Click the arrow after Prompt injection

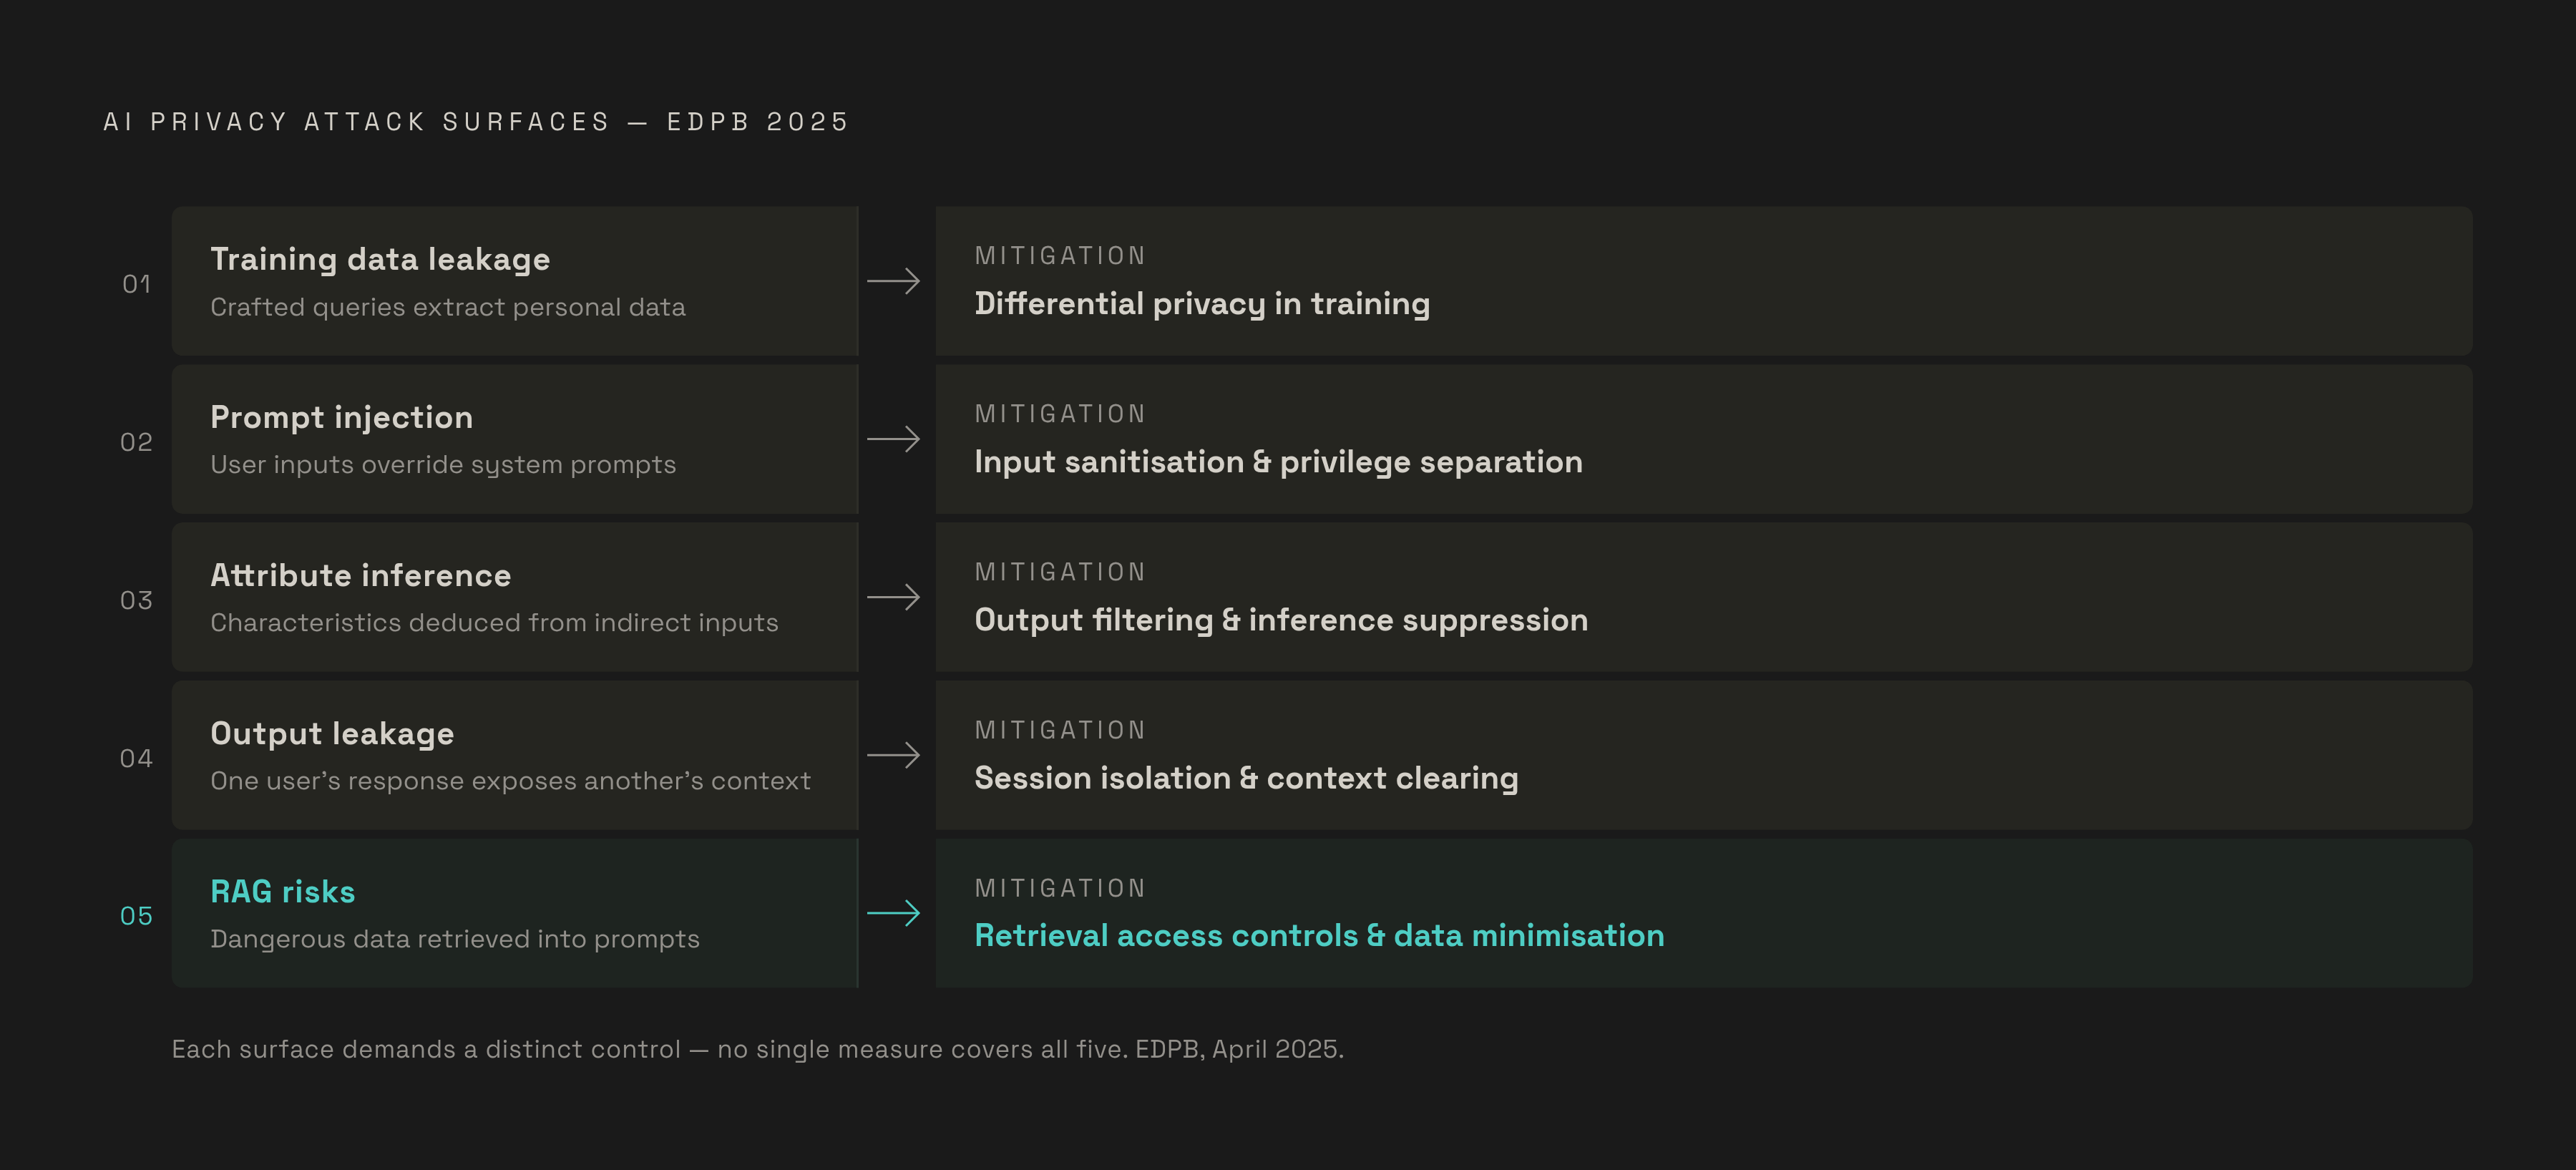(x=893, y=439)
